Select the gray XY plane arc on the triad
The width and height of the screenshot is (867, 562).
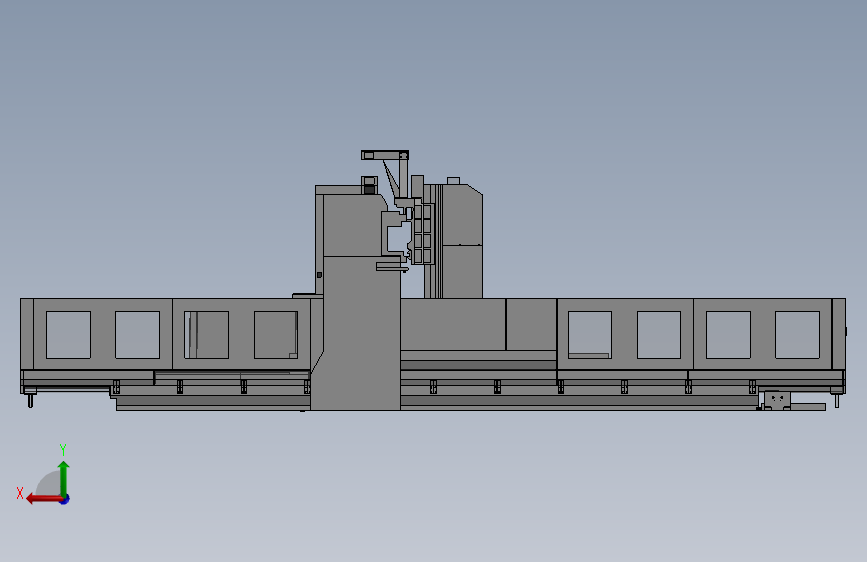point(49,484)
